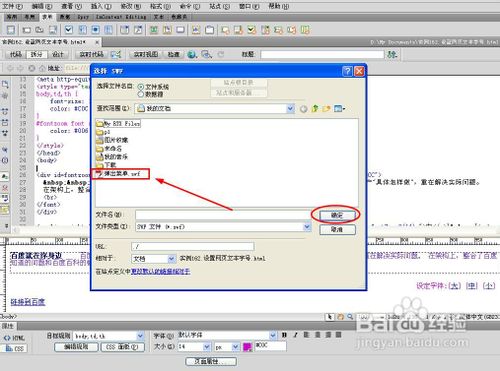The width and height of the screenshot is (500, 371).
Task: Open the change default link relative link
Action: pyautogui.click(x=160, y=272)
